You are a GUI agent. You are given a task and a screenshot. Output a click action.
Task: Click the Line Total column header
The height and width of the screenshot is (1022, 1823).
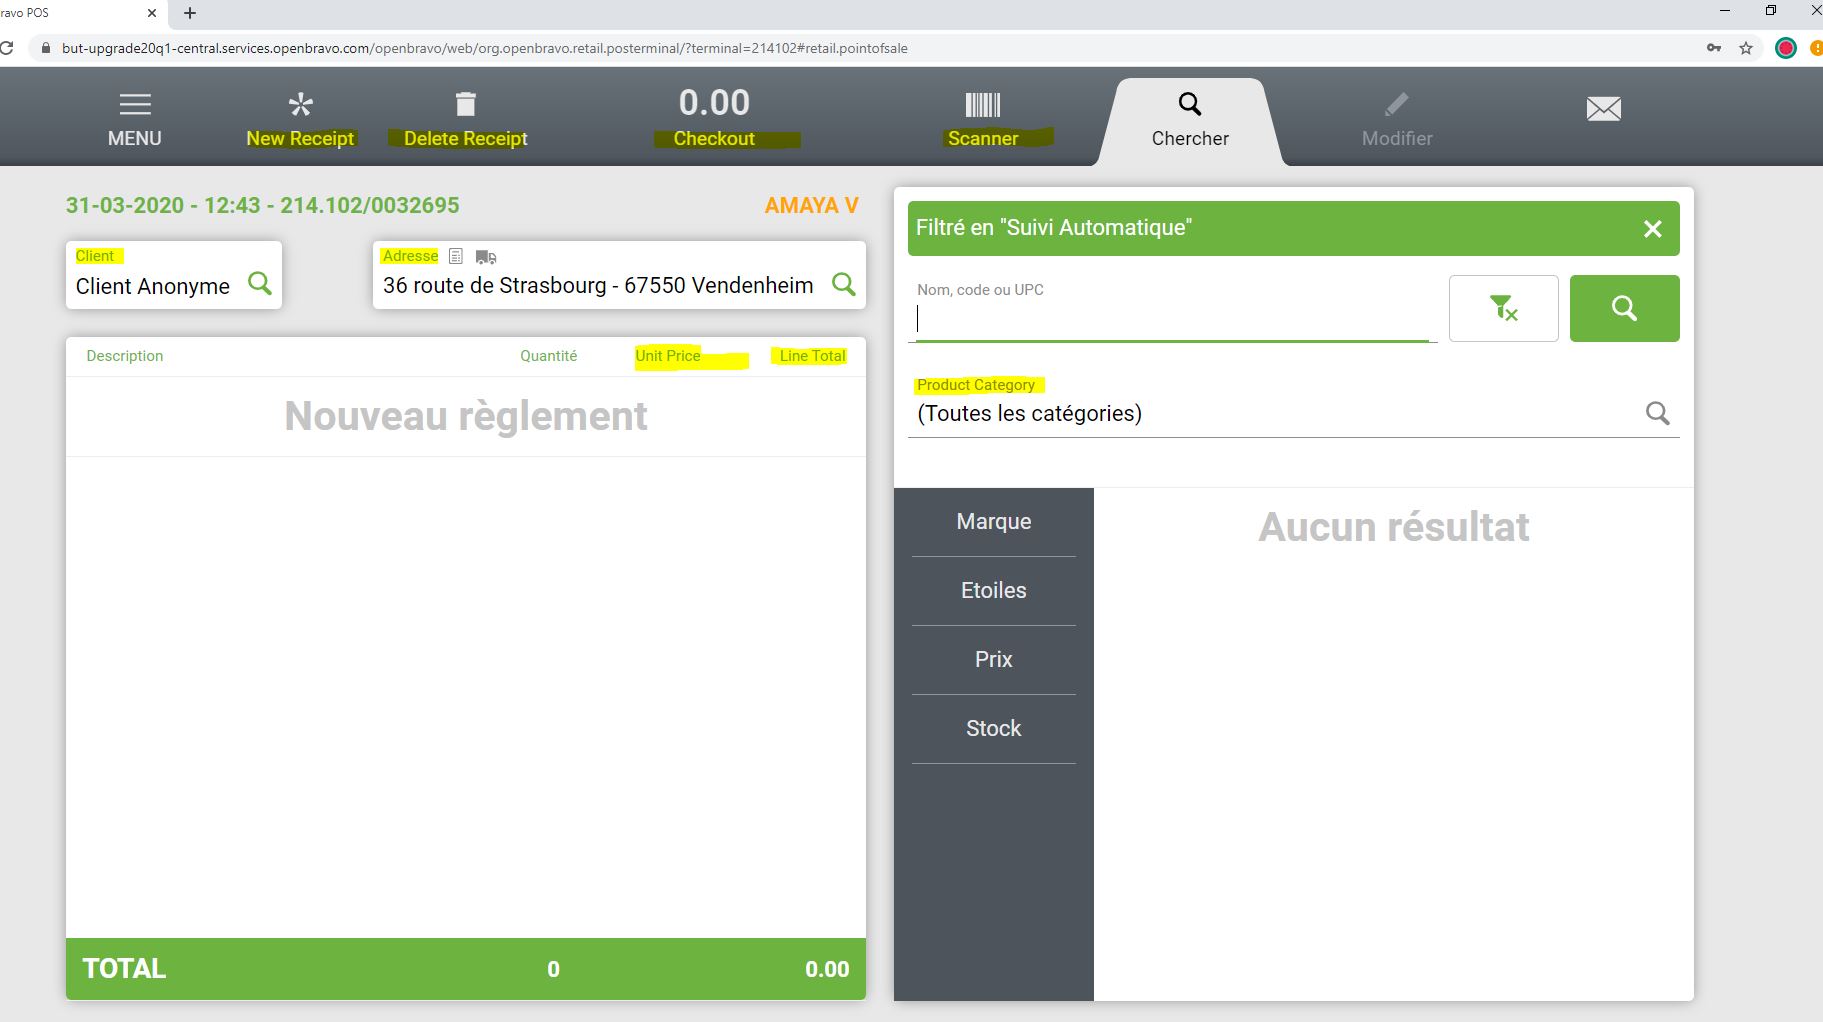pyautogui.click(x=813, y=356)
